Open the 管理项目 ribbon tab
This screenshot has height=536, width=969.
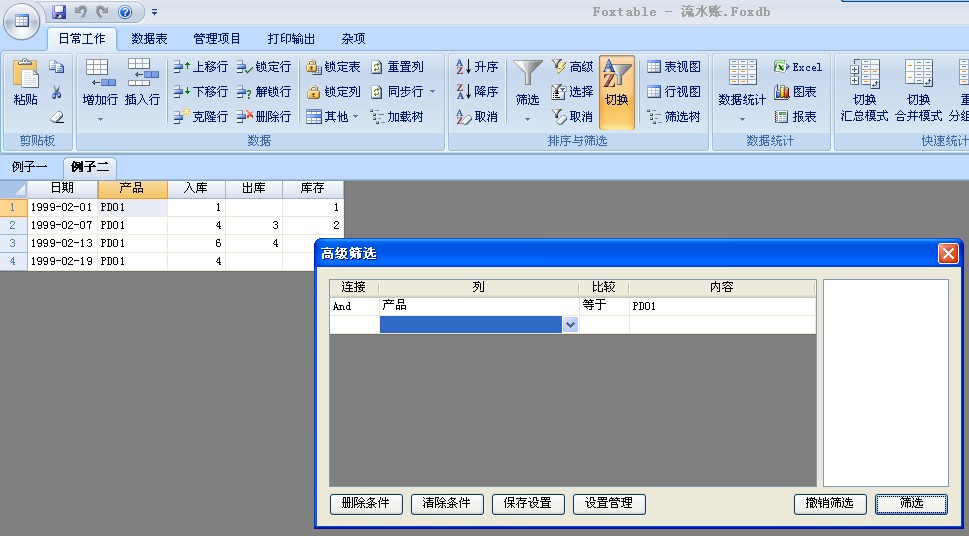217,39
